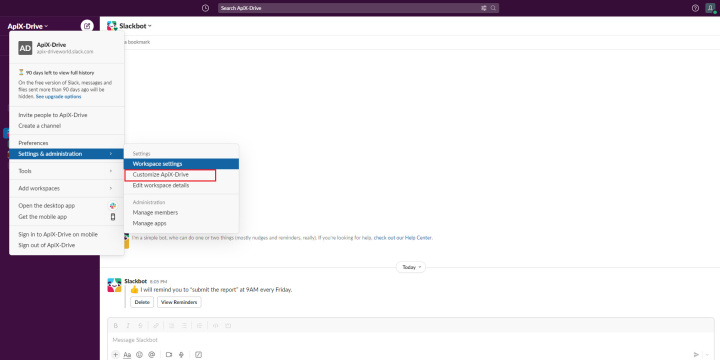Click the Delete reminder button
720x360 pixels.
click(142, 302)
